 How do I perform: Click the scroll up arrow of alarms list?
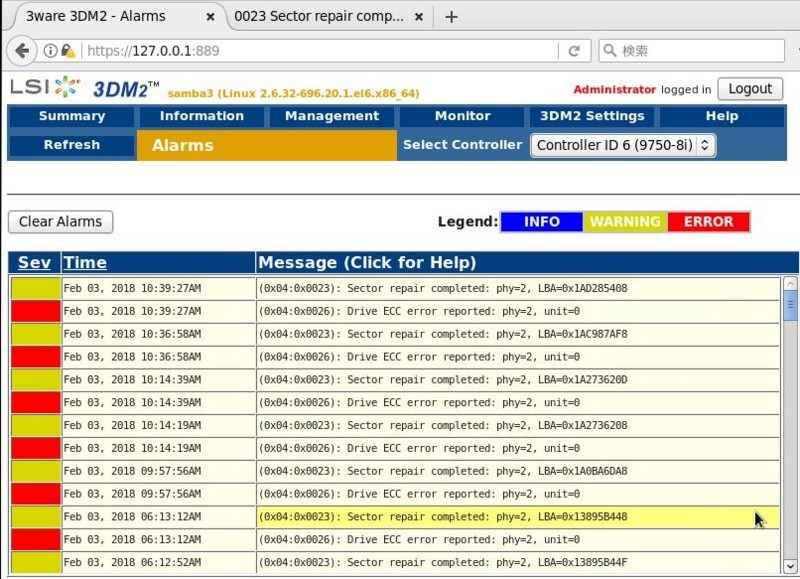tap(790, 283)
